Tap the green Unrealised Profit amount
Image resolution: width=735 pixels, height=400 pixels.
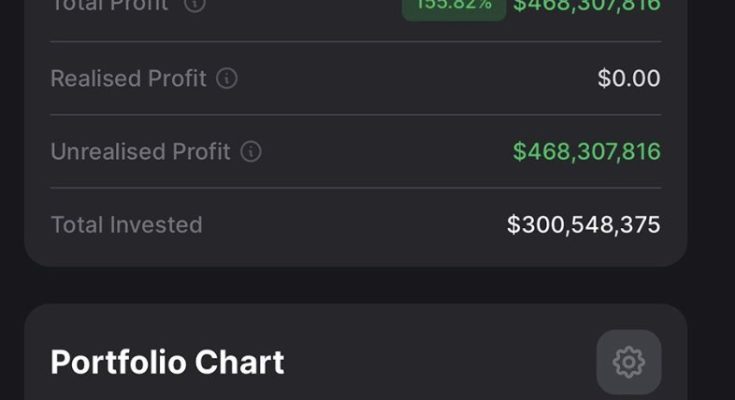587,152
